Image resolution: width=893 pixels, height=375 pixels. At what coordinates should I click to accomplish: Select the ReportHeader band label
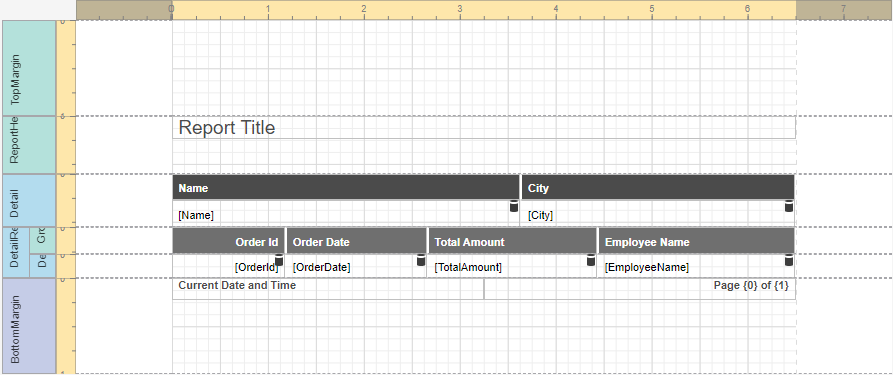[29, 145]
